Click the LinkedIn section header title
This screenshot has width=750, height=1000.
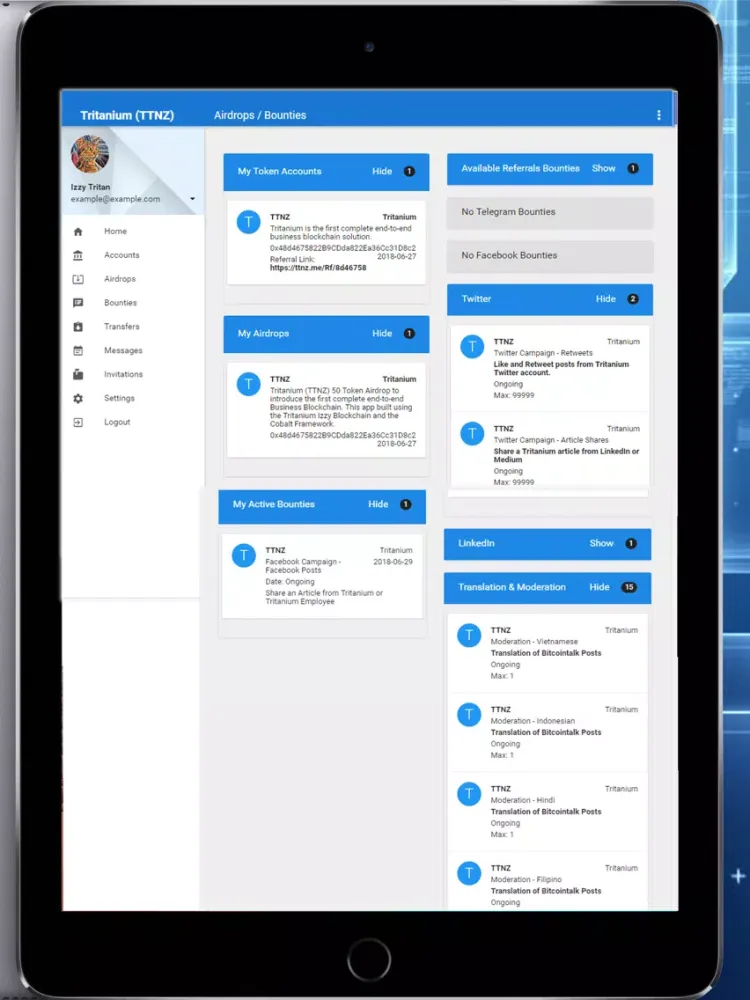tap(476, 543)
